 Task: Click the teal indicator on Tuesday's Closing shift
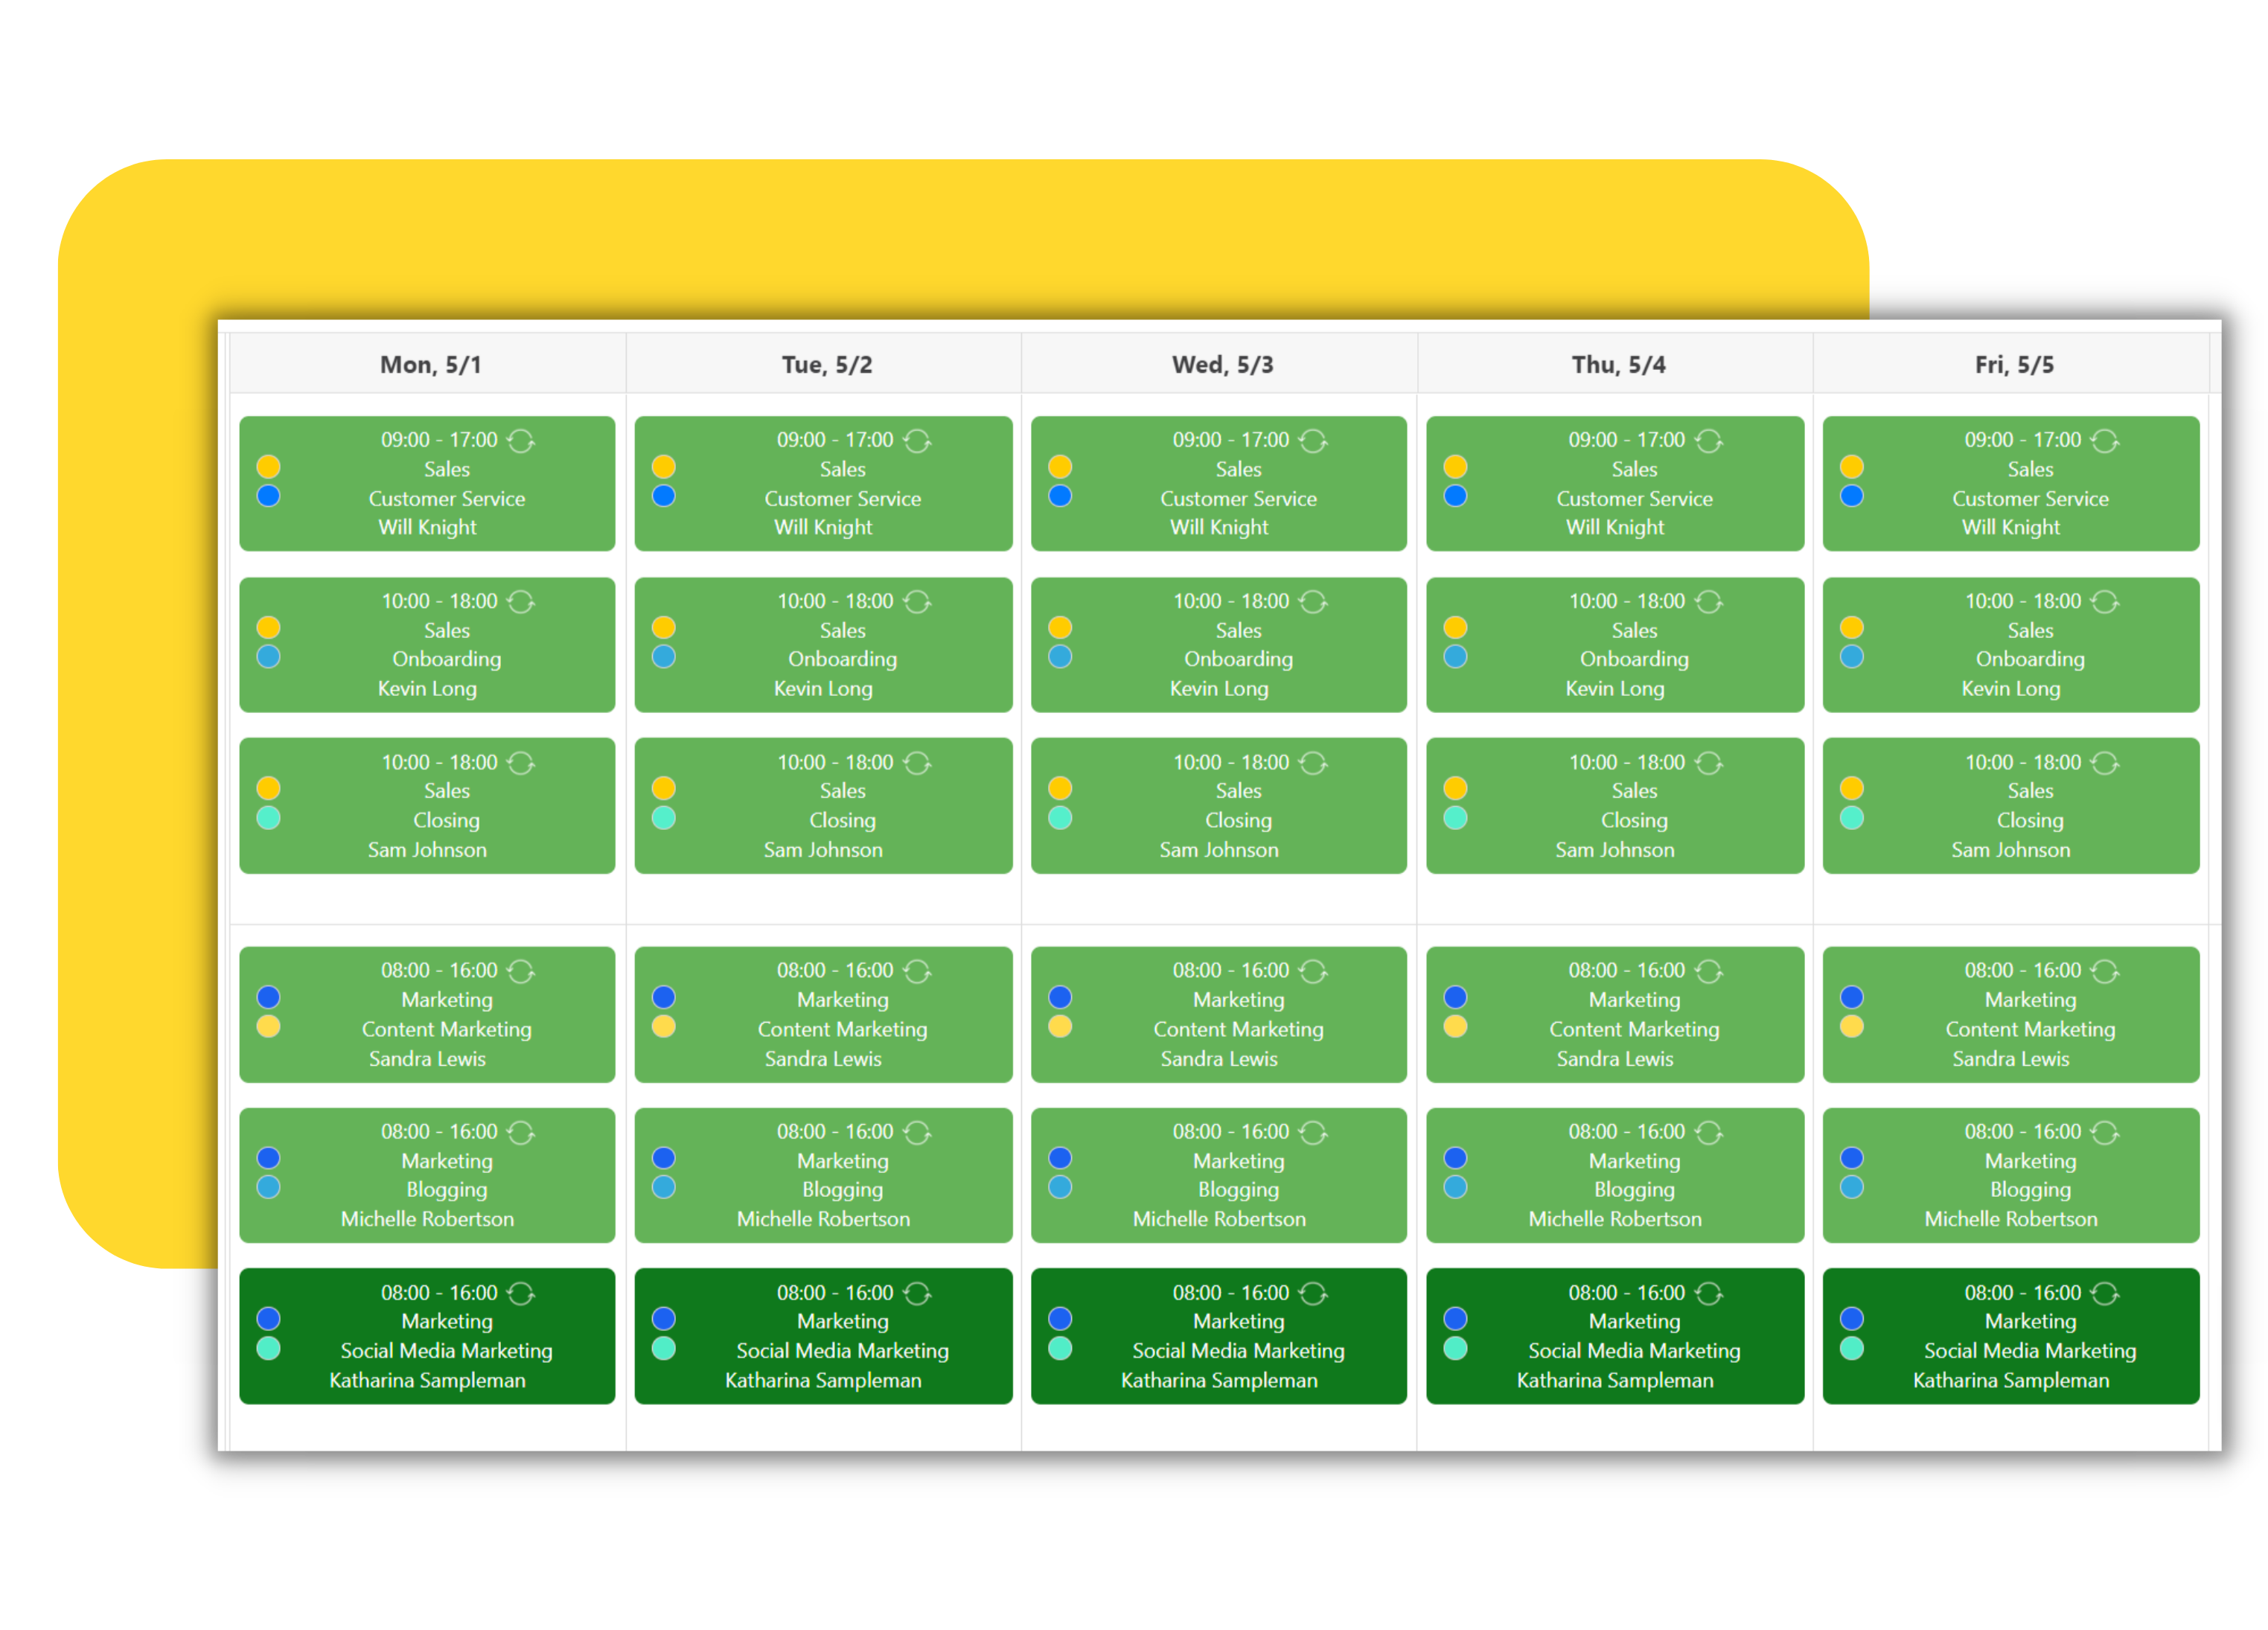pos(664,817)
